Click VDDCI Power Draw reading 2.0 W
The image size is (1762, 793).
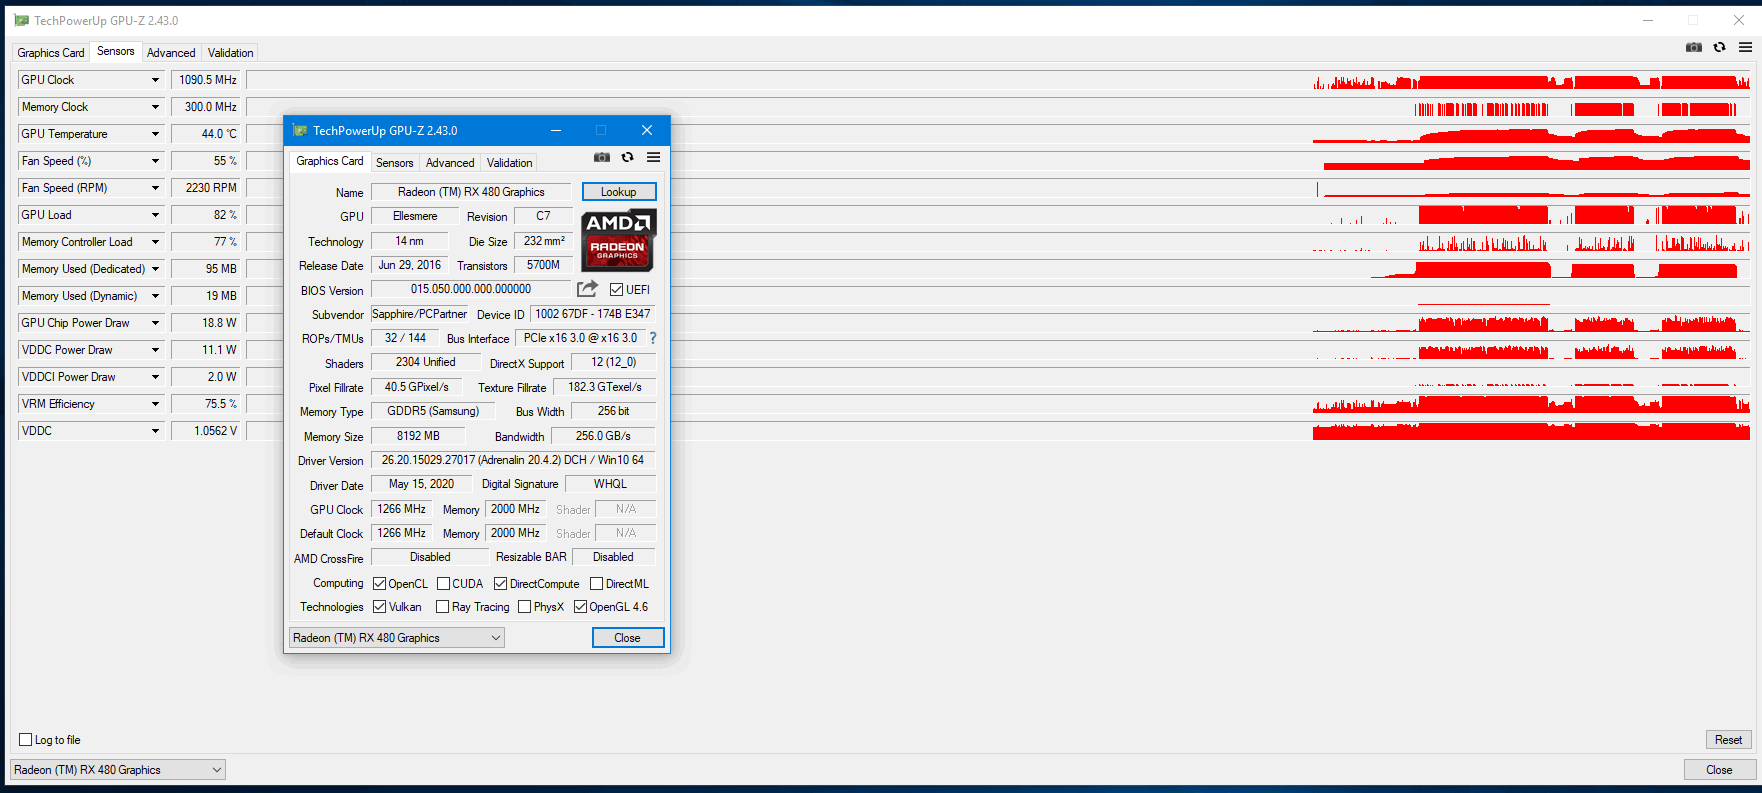[206, 377]
